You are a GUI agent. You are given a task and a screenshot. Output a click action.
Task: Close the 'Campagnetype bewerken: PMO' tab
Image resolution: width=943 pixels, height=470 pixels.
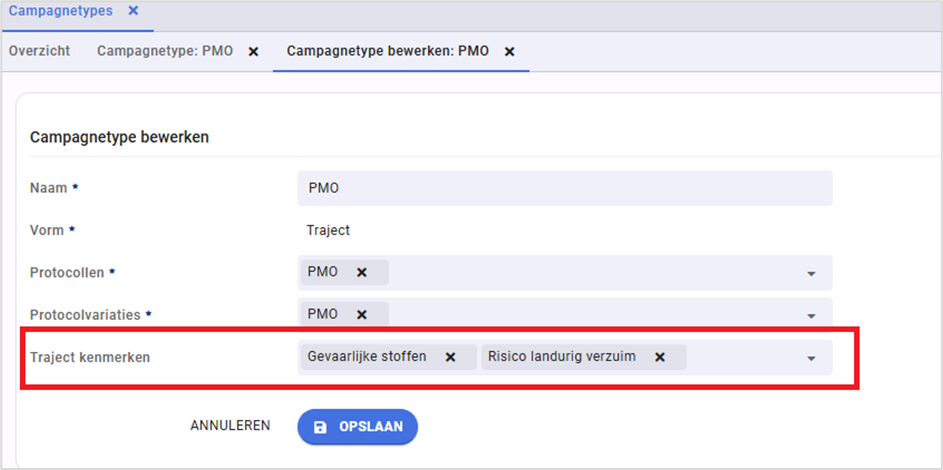(x=509, y=51)
